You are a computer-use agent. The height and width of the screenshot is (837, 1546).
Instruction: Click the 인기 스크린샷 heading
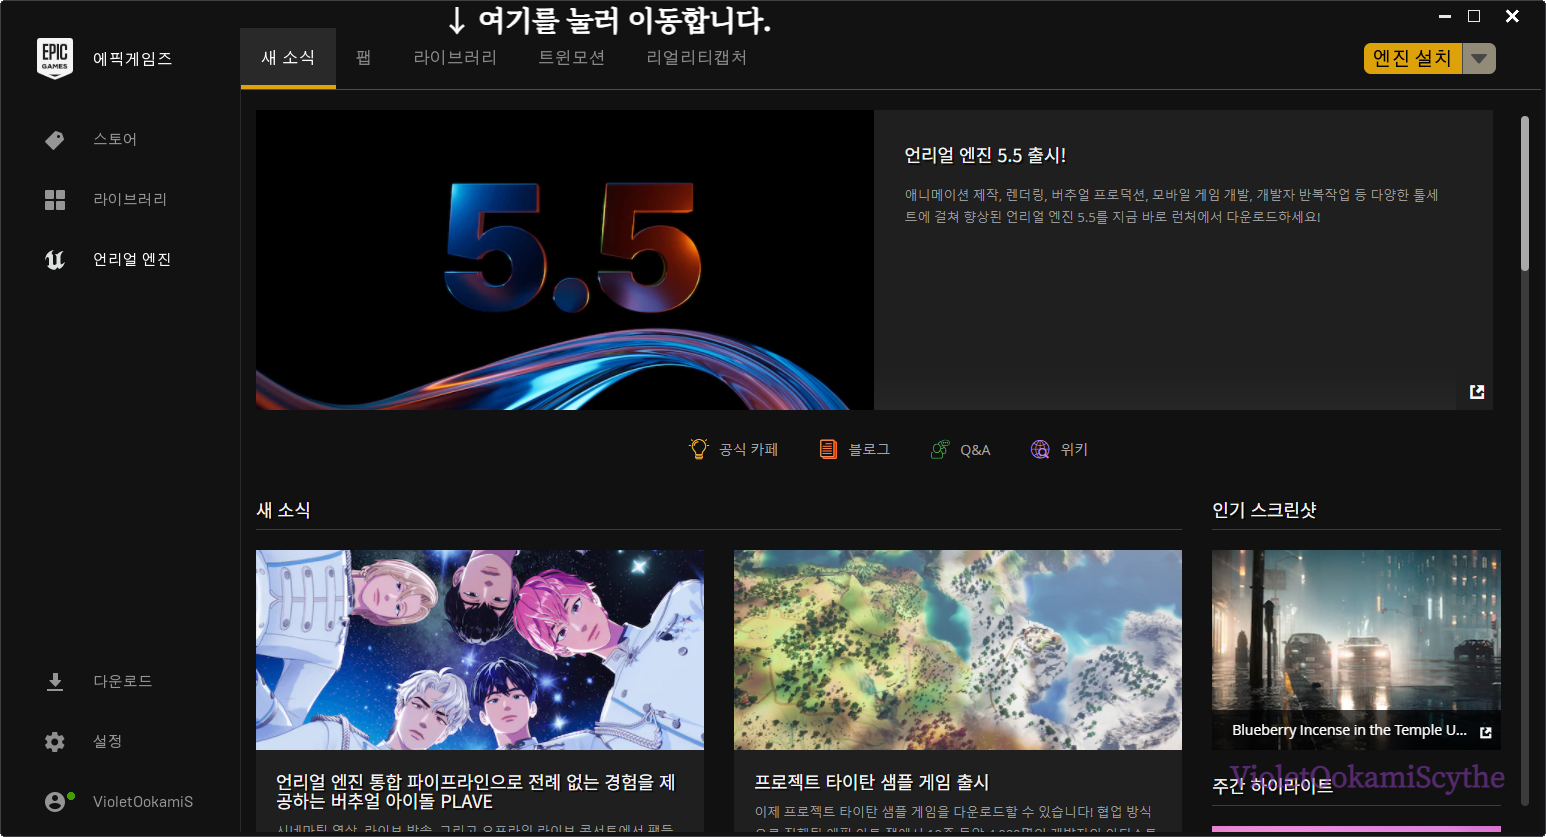point(1264,510)
